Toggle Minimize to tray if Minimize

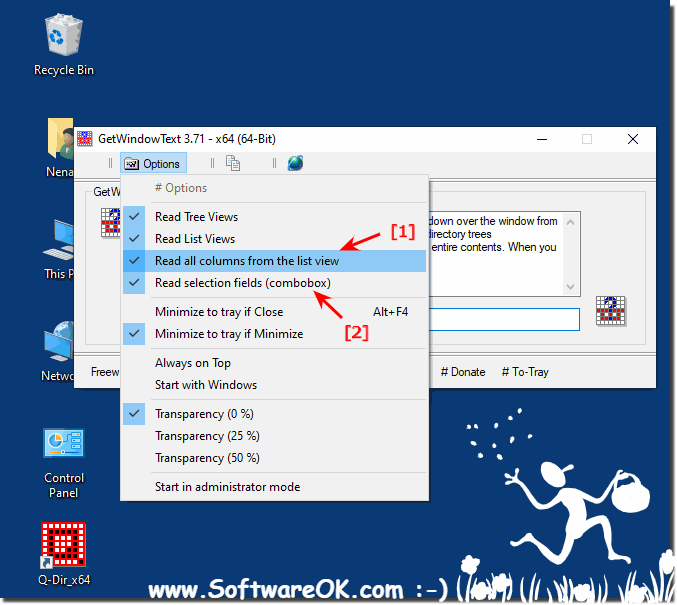[x=275, y=334]
